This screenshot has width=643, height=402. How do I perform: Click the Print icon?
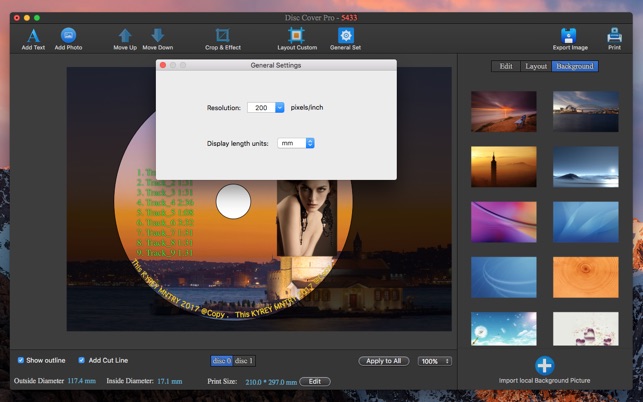(614, 36)
